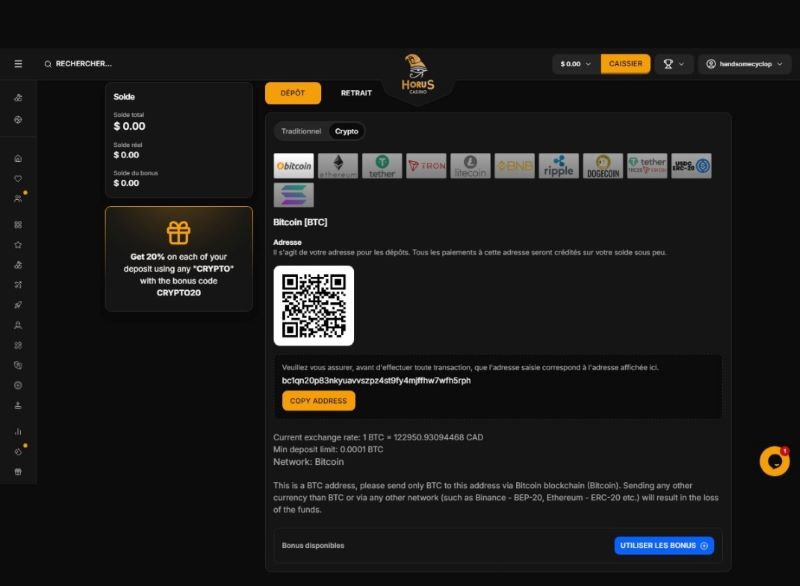
Task: Click the home icon in sidebar
Action: click(x=18, y=159)
